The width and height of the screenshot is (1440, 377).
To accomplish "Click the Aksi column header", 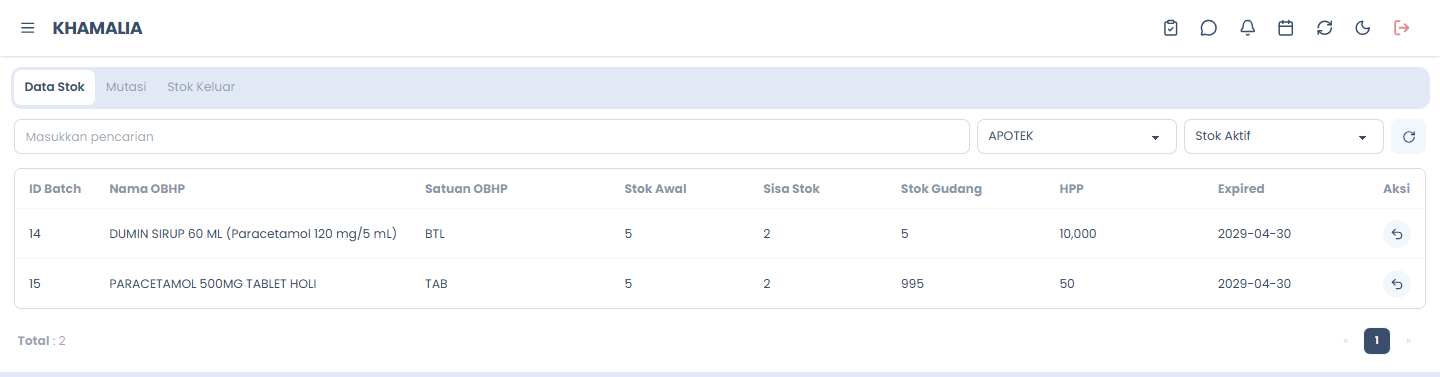I will [1396, 189].
